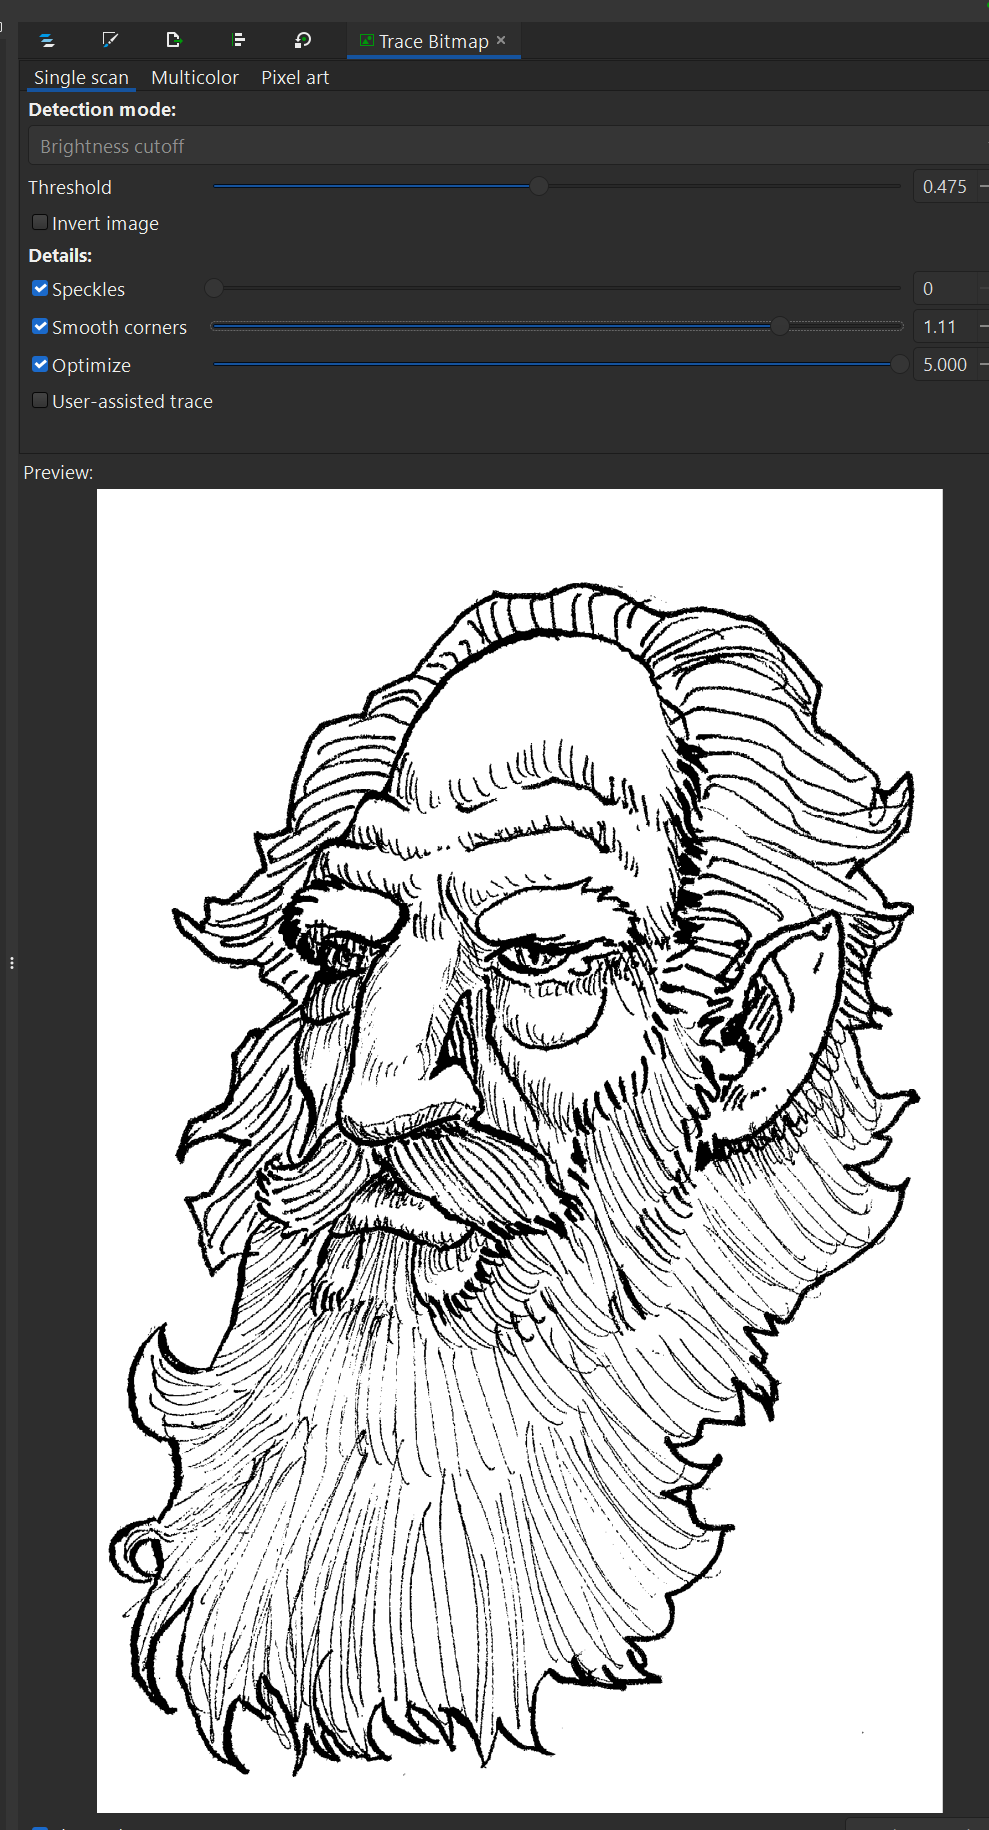989x1830 pixels.
Task: Edit the Optimize value field 5.000
Action: tap(945, 365)
